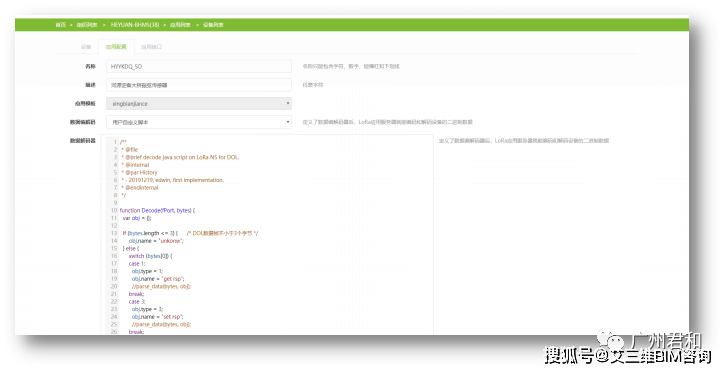The width and height of the screenshot is (726, 373).
Task: Click the 'switch (bytes[0])' code line
Action: 150,256
